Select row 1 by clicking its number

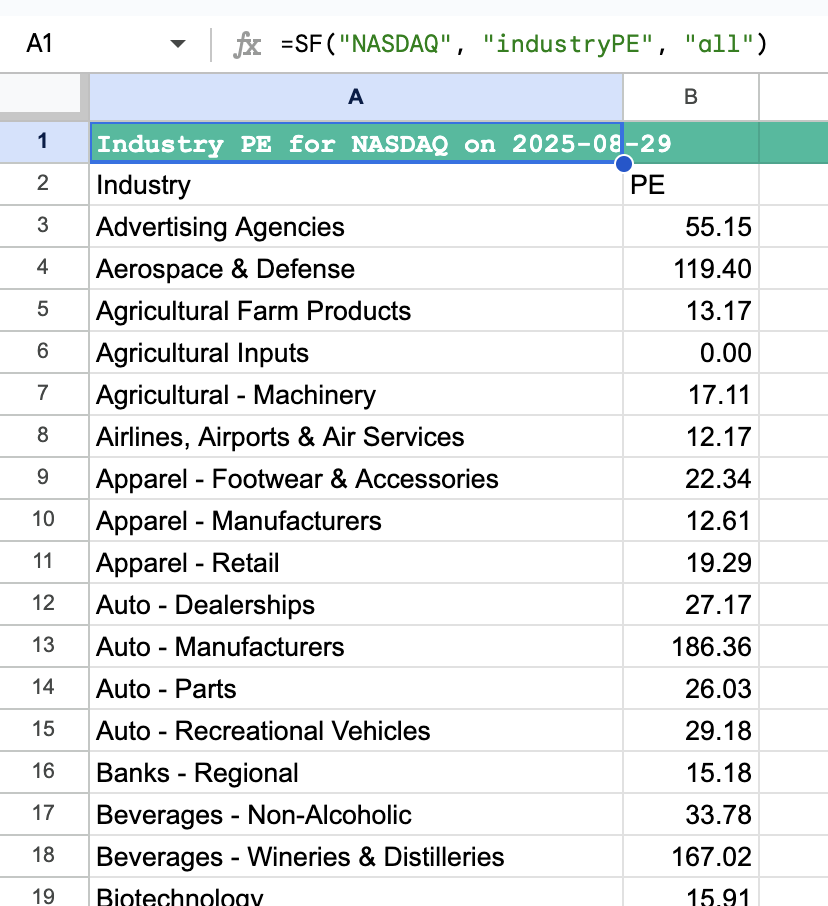[x=43, y=142]
